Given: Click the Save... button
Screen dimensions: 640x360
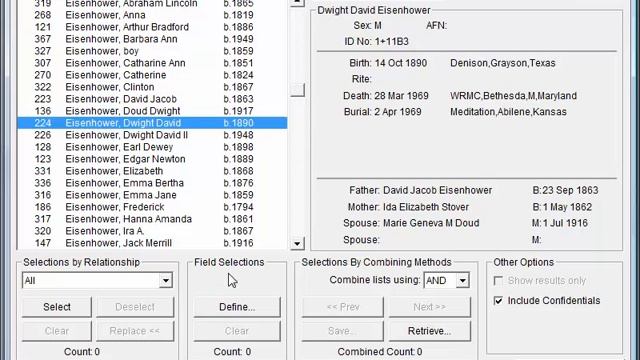Looking at the screenshot, I should (x=343, y=331).
